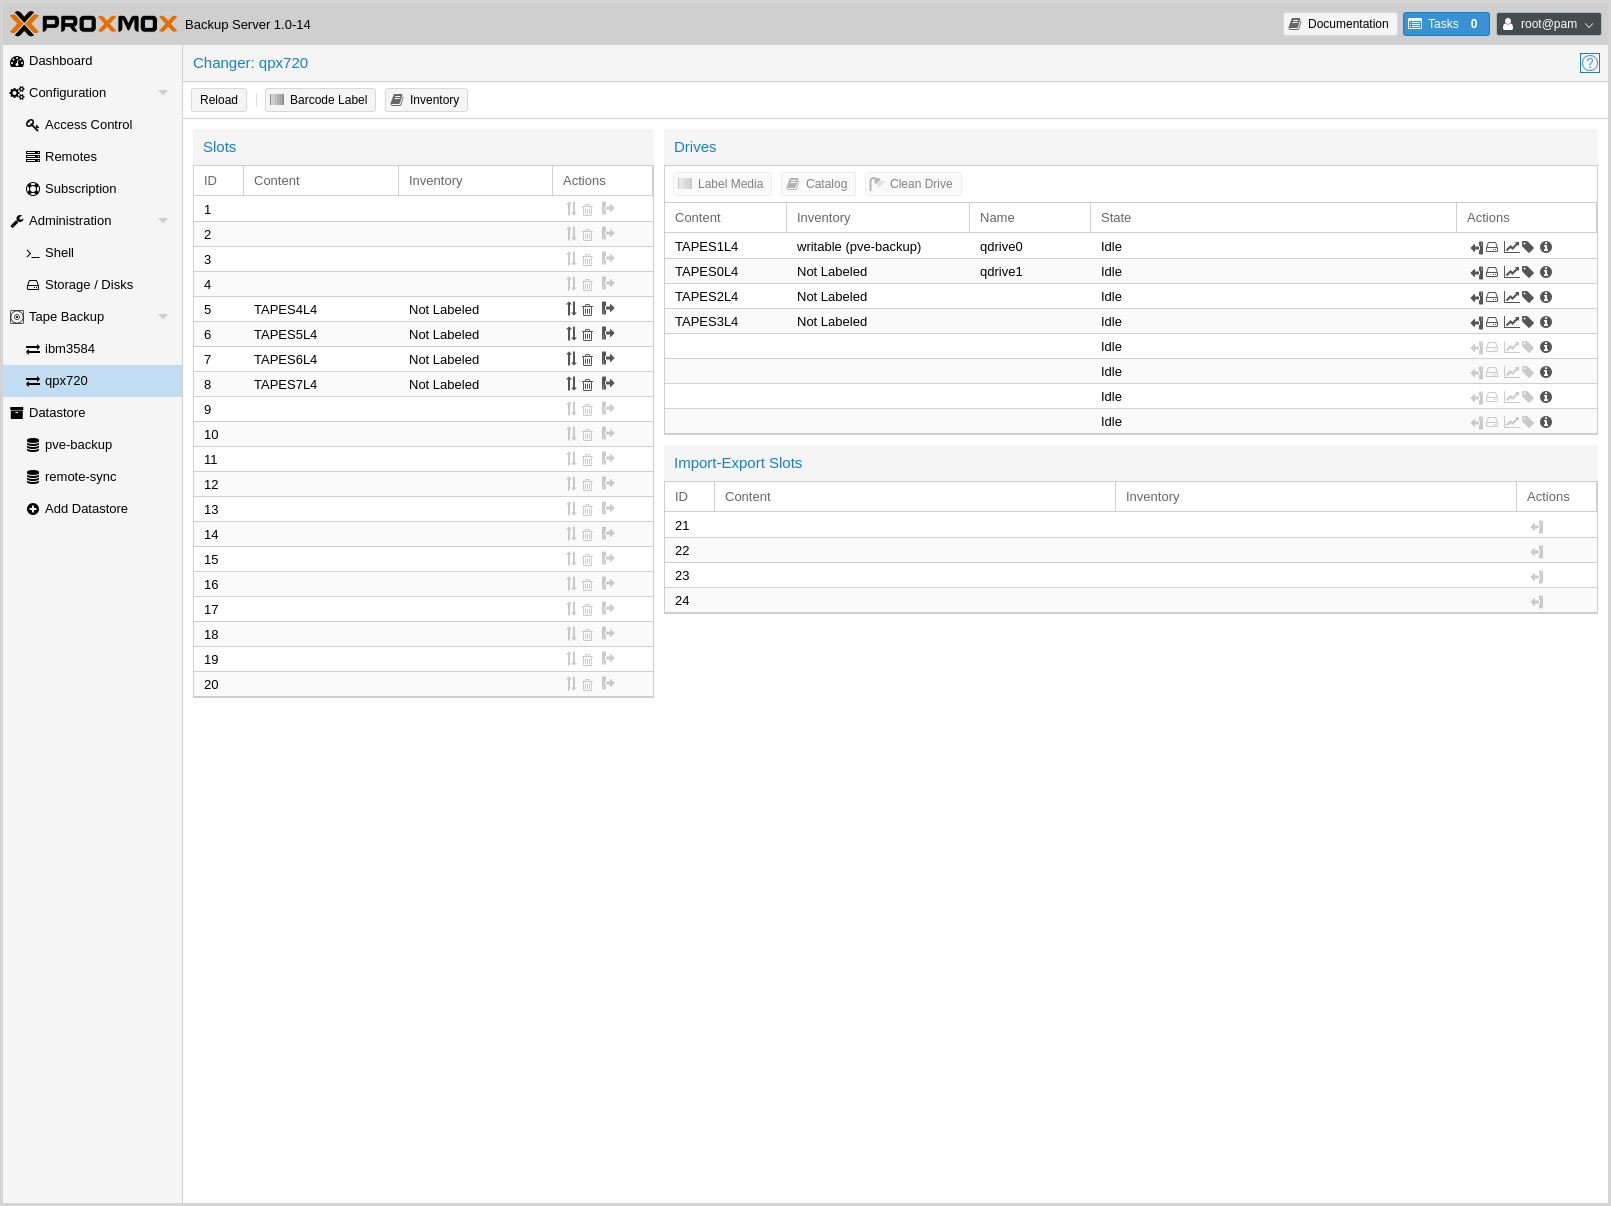Collapse the Configuration section in sidebar
Viewport: 1611px width, 1206px height.
point(163,93)
